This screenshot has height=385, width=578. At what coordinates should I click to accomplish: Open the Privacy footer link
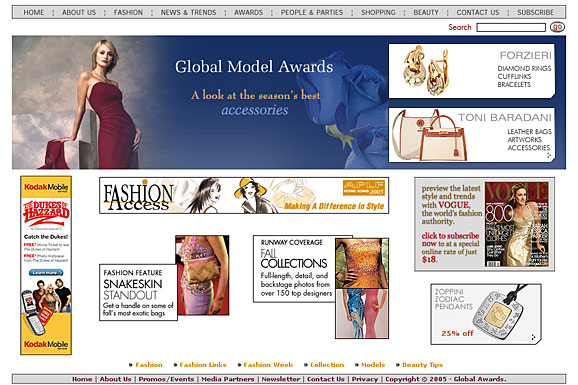click(365, 379)
